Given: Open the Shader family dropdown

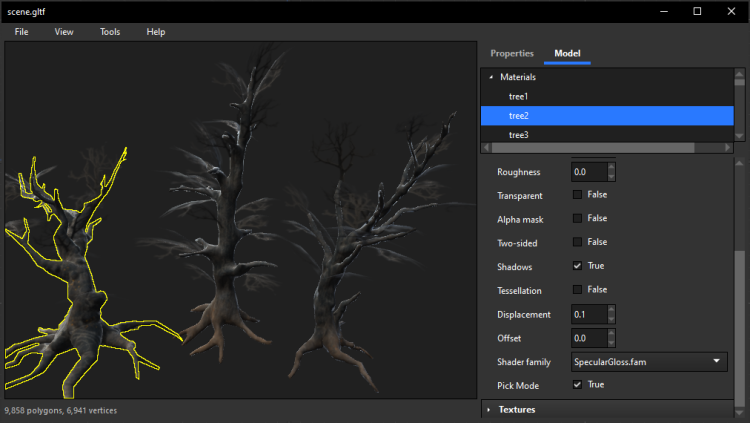Looking at the screenshot, I should click(648, 361).
